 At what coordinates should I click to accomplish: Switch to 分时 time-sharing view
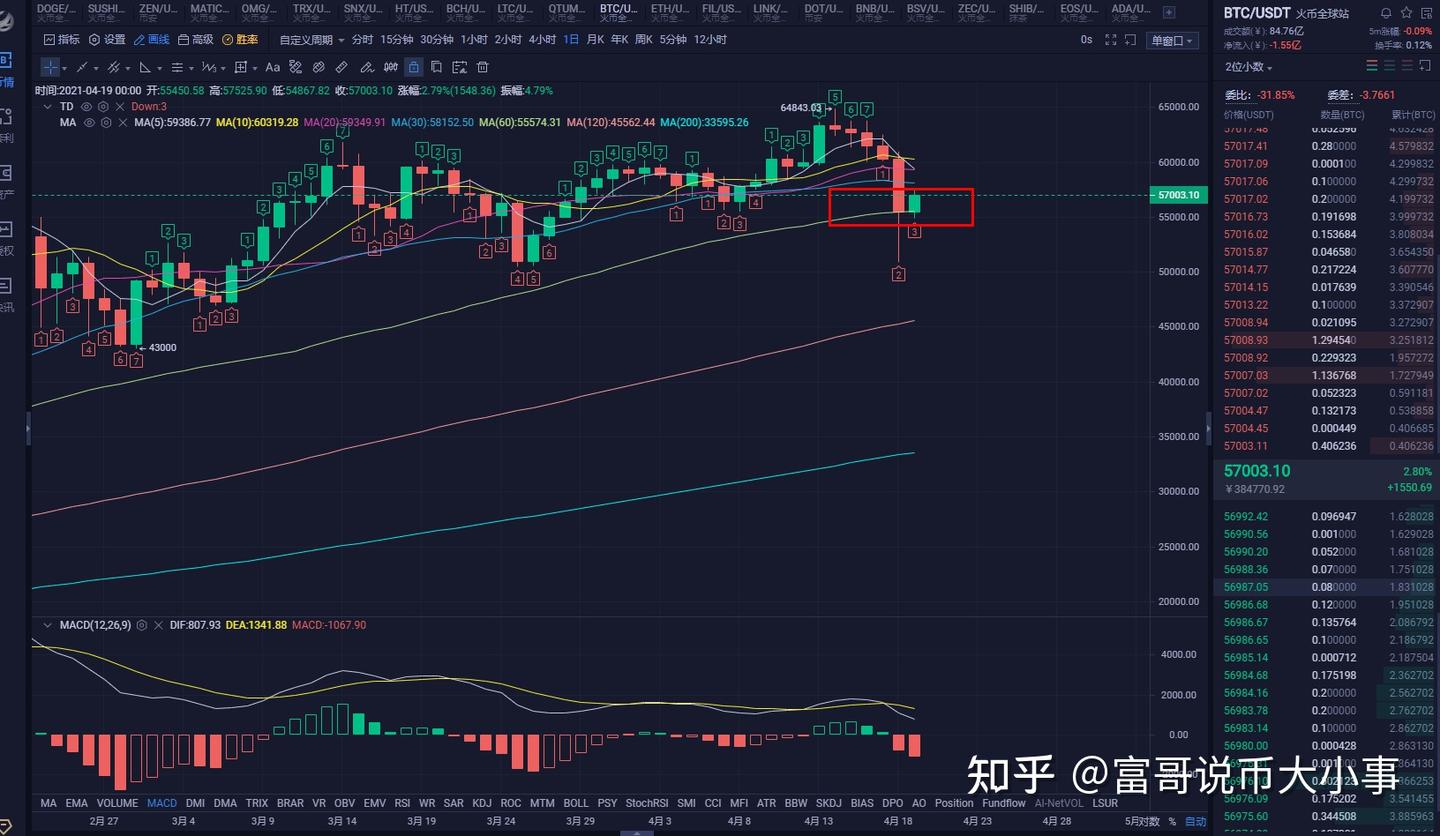click(362, 40)
